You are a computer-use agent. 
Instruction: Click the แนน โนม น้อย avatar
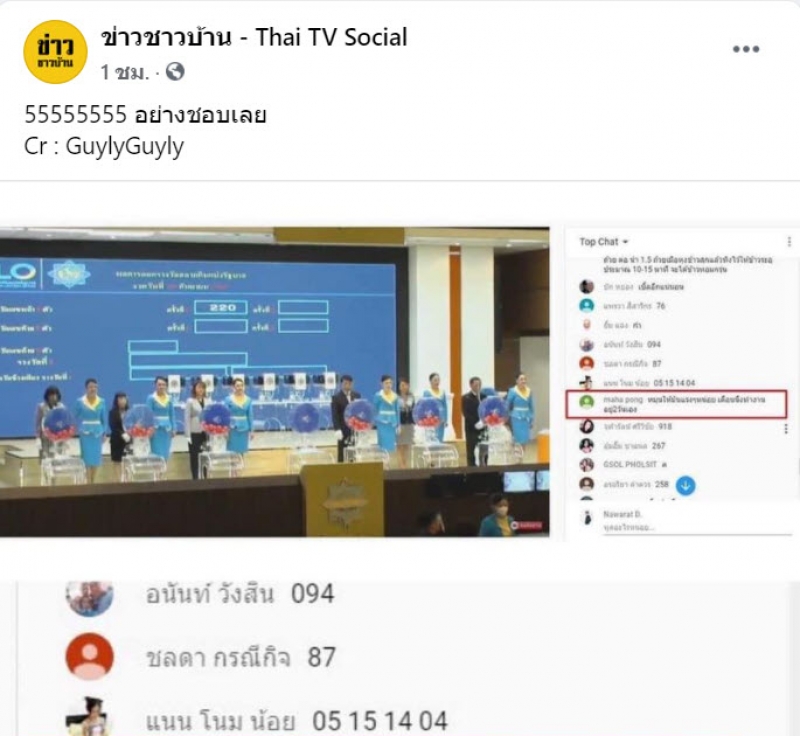click(87, 717)
